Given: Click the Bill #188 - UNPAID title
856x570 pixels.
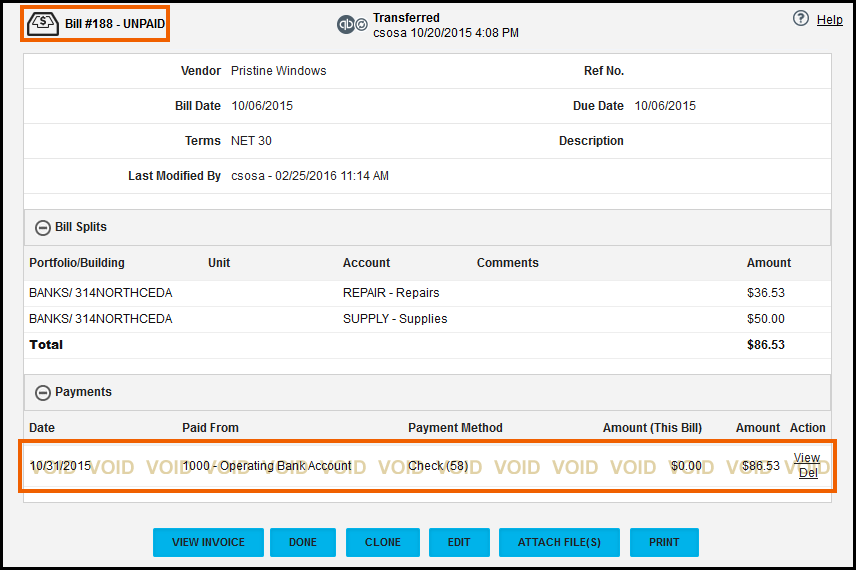Looking at the screenshot, I should pos(115,24).
